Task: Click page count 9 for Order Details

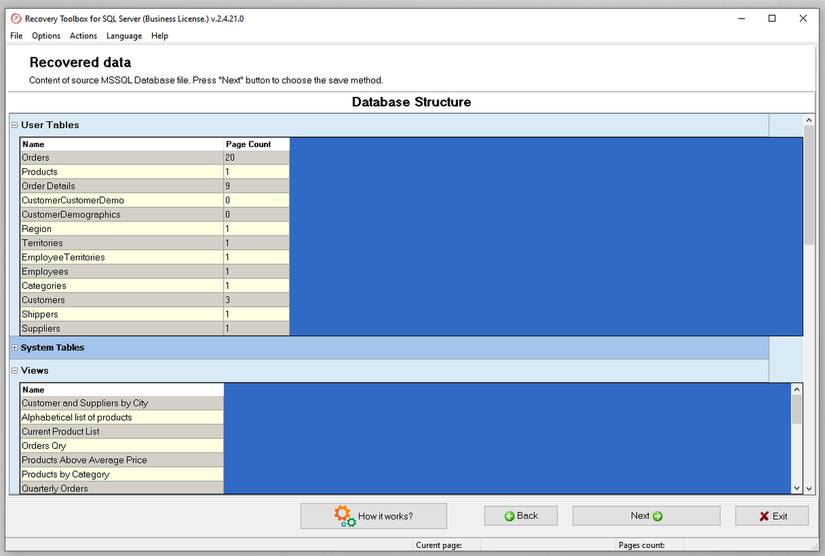Action: pyautogui.click(x=256, y=186)
